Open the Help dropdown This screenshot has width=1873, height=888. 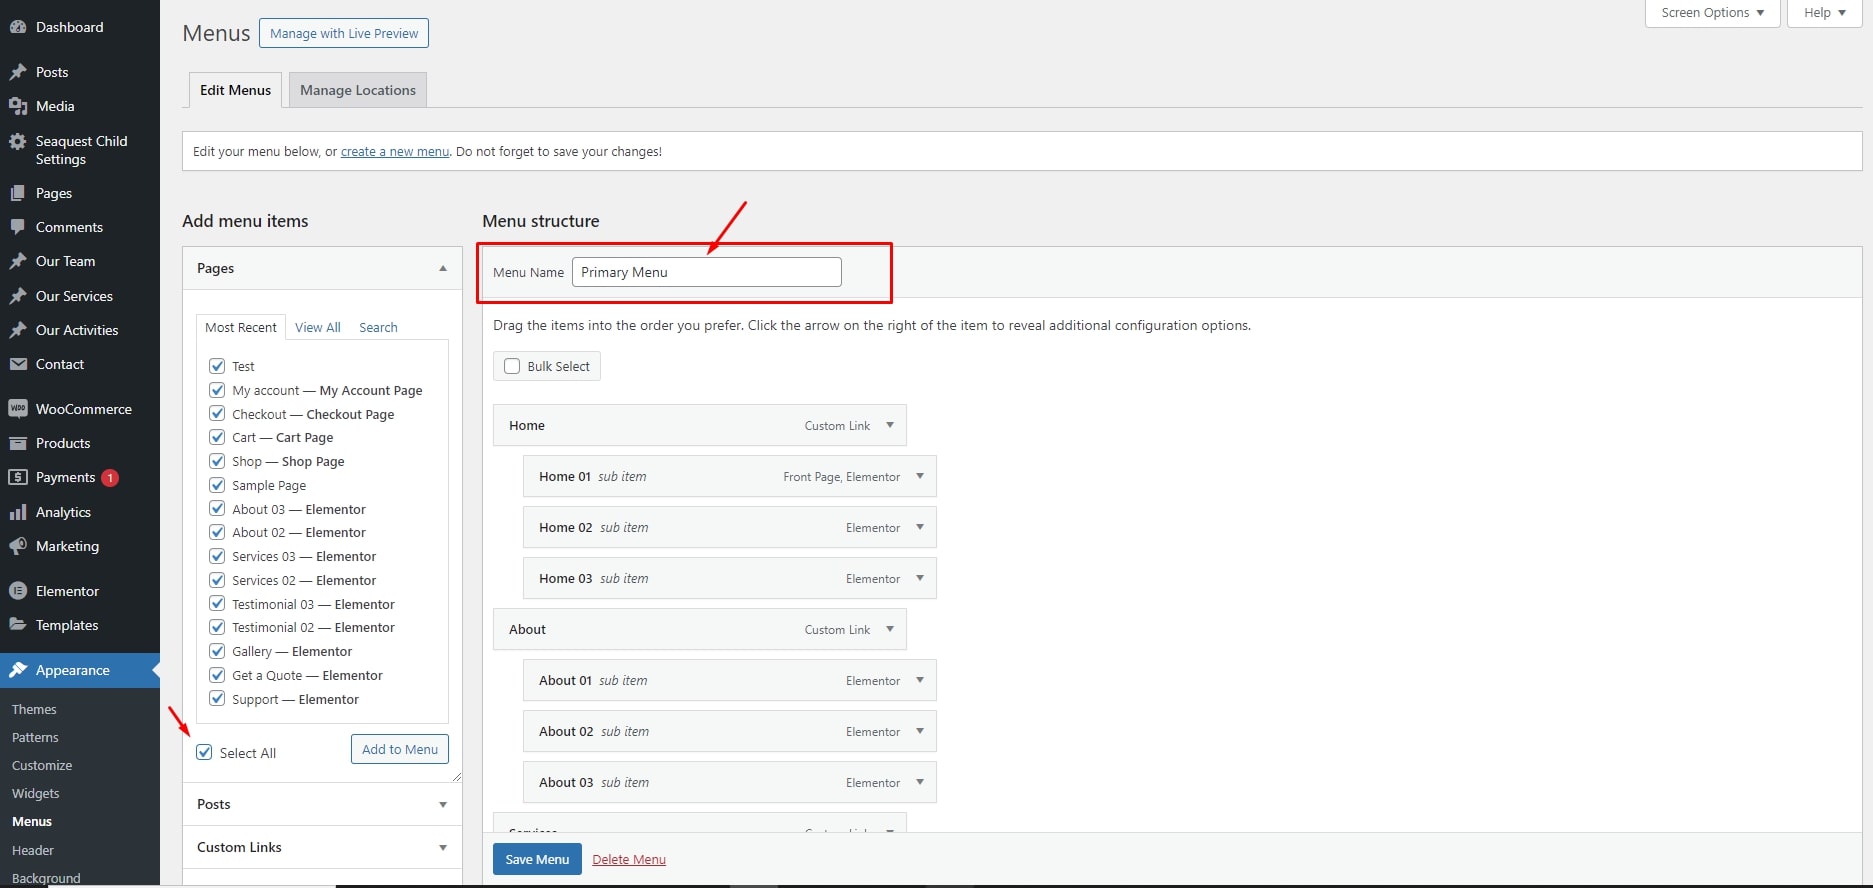click(1825, 13)
